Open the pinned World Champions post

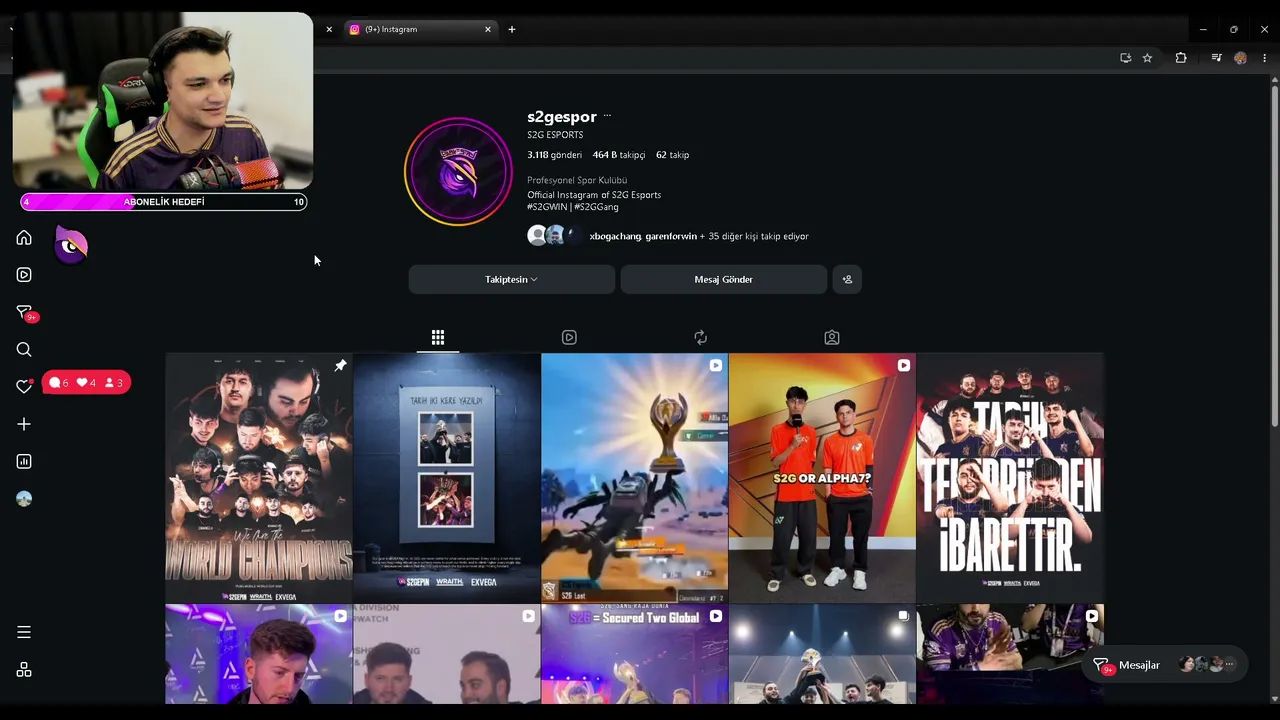click(259, 478)
